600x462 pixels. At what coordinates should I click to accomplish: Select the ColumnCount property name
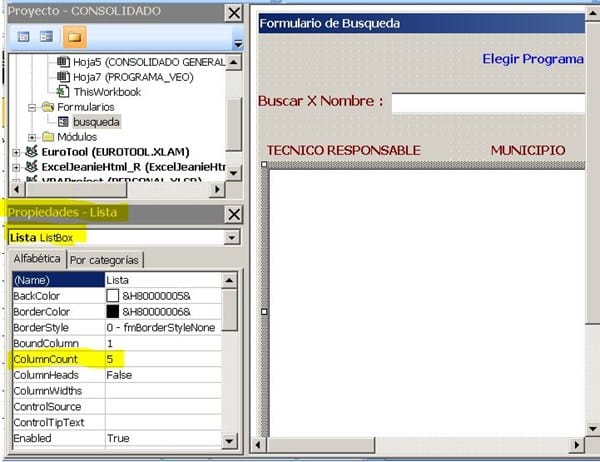pyautogui.click(x=46, y=359)
